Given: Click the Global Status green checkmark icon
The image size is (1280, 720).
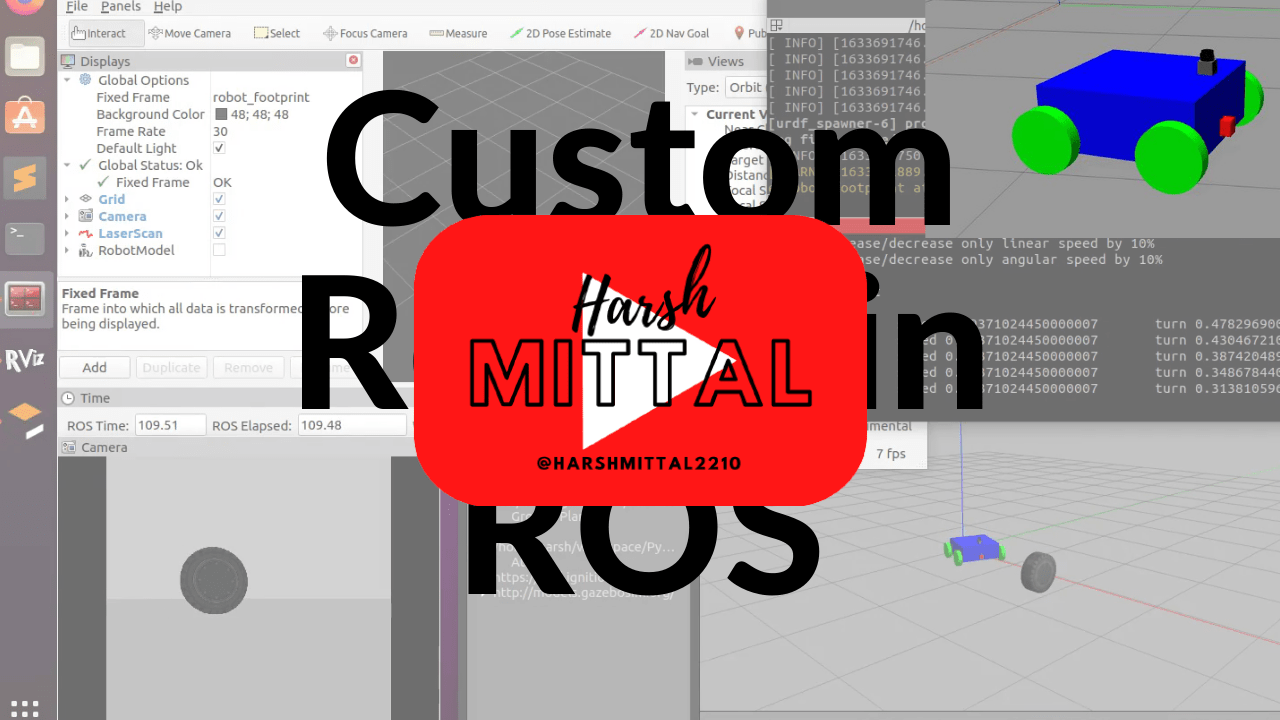Looking at the screenshot, I should coord(85,165).
